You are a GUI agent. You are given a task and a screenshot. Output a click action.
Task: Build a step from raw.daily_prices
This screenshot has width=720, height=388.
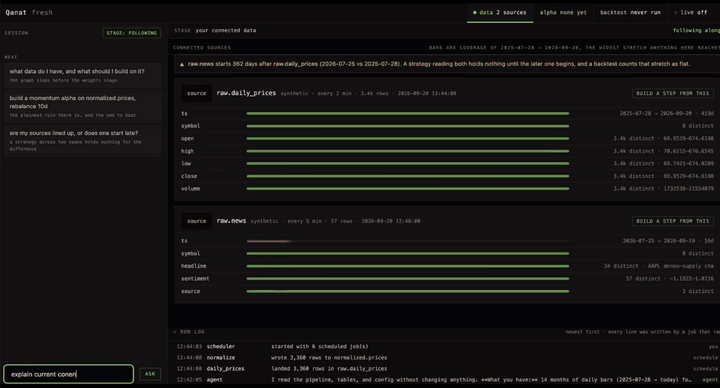tap(672, 93)
